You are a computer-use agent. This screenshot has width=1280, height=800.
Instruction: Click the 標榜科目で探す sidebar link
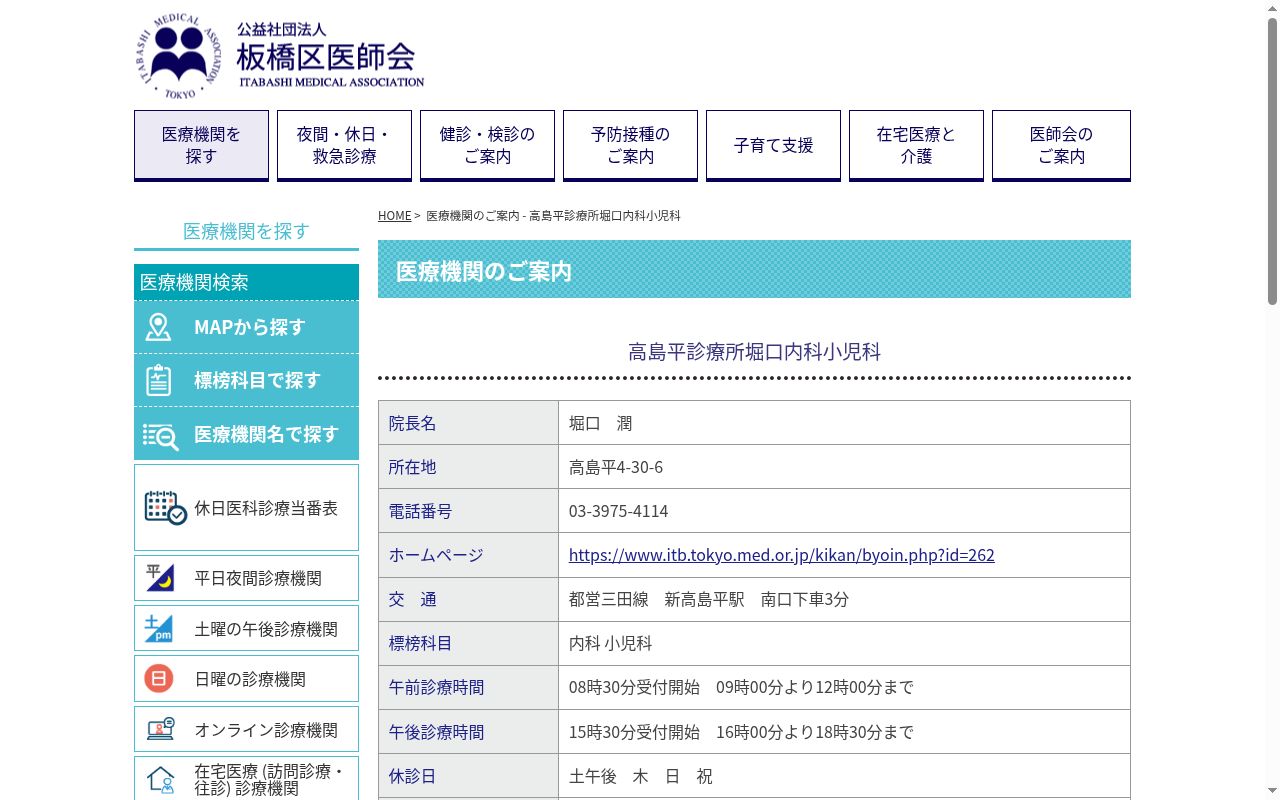[246, 380]
